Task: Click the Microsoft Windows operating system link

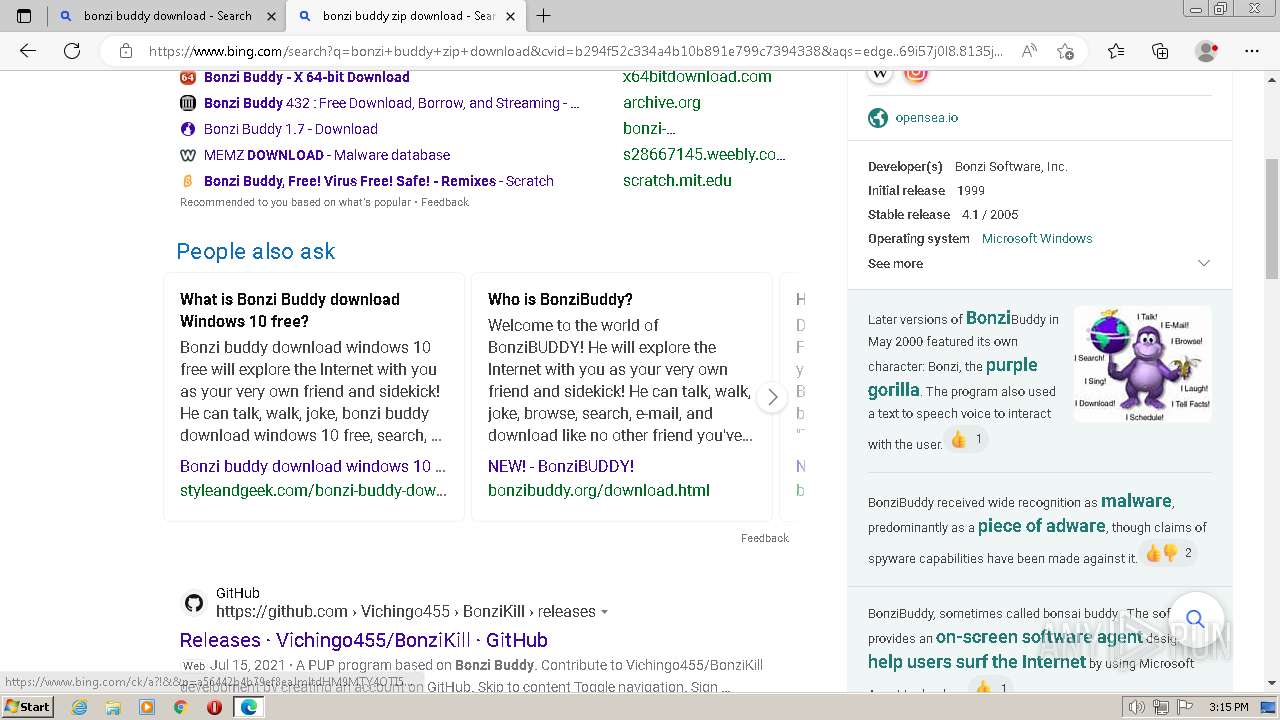Action: (1037, 239)
